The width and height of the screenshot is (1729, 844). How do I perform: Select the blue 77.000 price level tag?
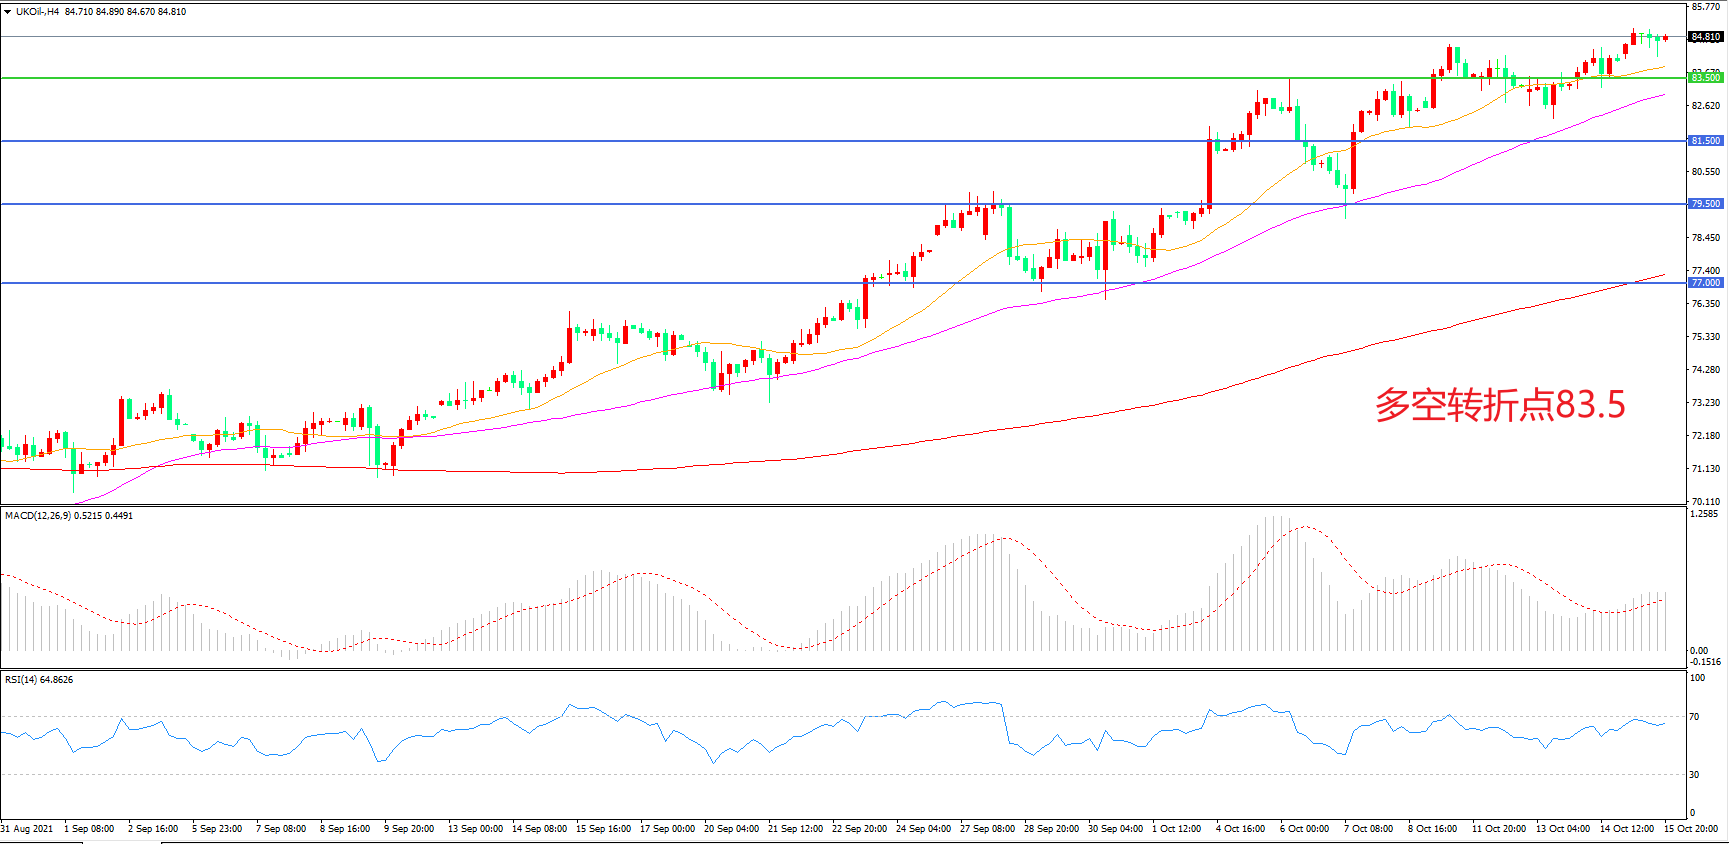pyautogui.click(x=1705, y=283)
